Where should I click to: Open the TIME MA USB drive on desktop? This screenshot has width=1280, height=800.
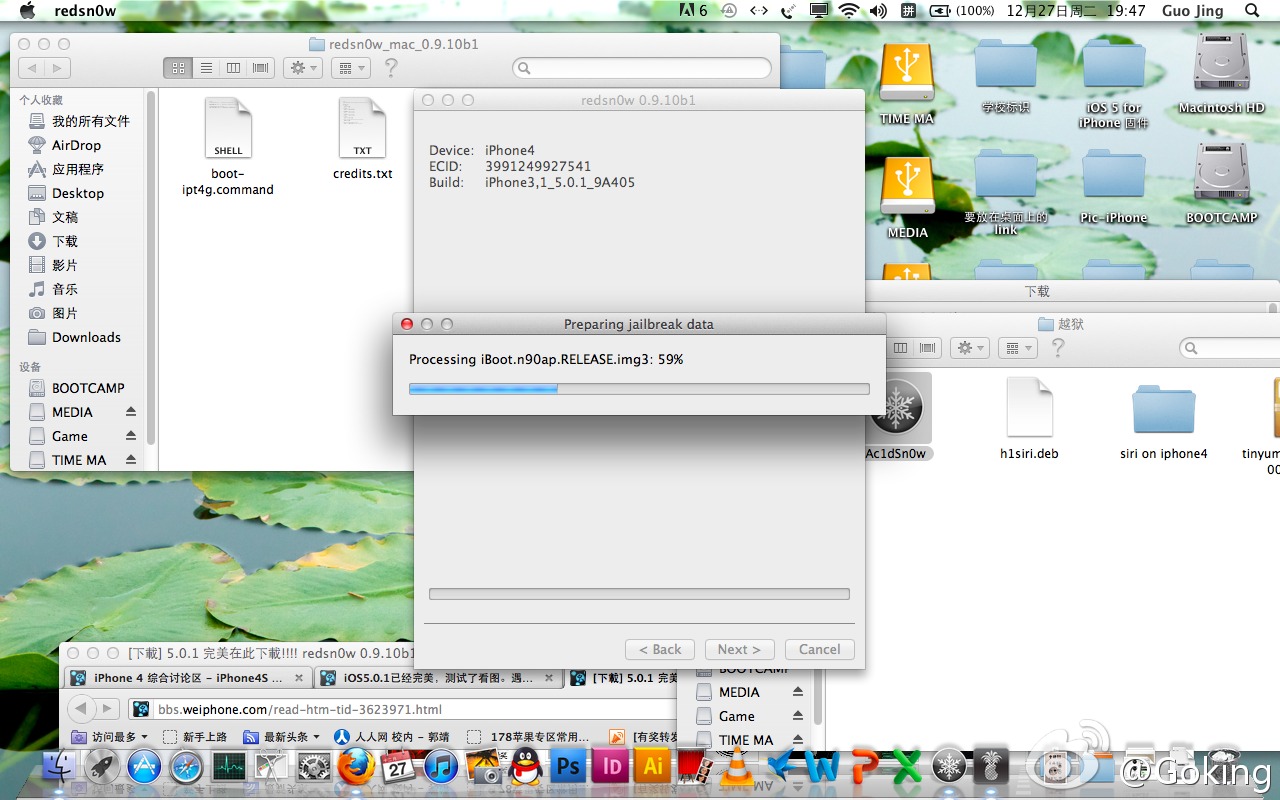coord(907,71)
